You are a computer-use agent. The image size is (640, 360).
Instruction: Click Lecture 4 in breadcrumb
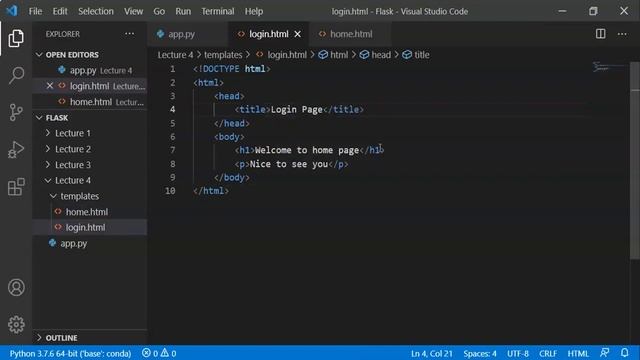[x=176, y=55]
